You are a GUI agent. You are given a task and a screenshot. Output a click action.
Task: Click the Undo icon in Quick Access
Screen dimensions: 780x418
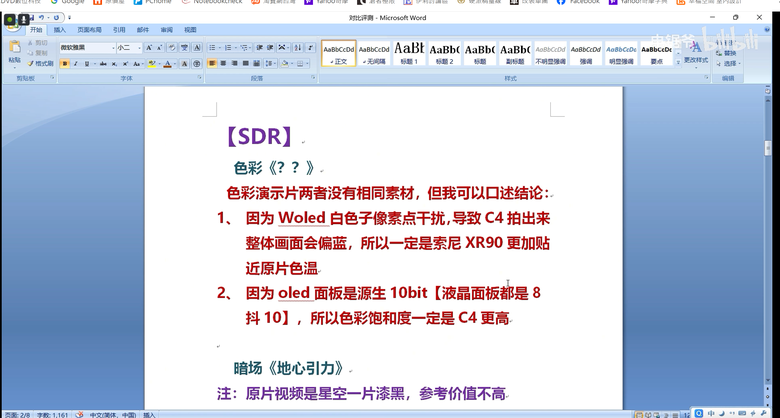pos(41,18)
